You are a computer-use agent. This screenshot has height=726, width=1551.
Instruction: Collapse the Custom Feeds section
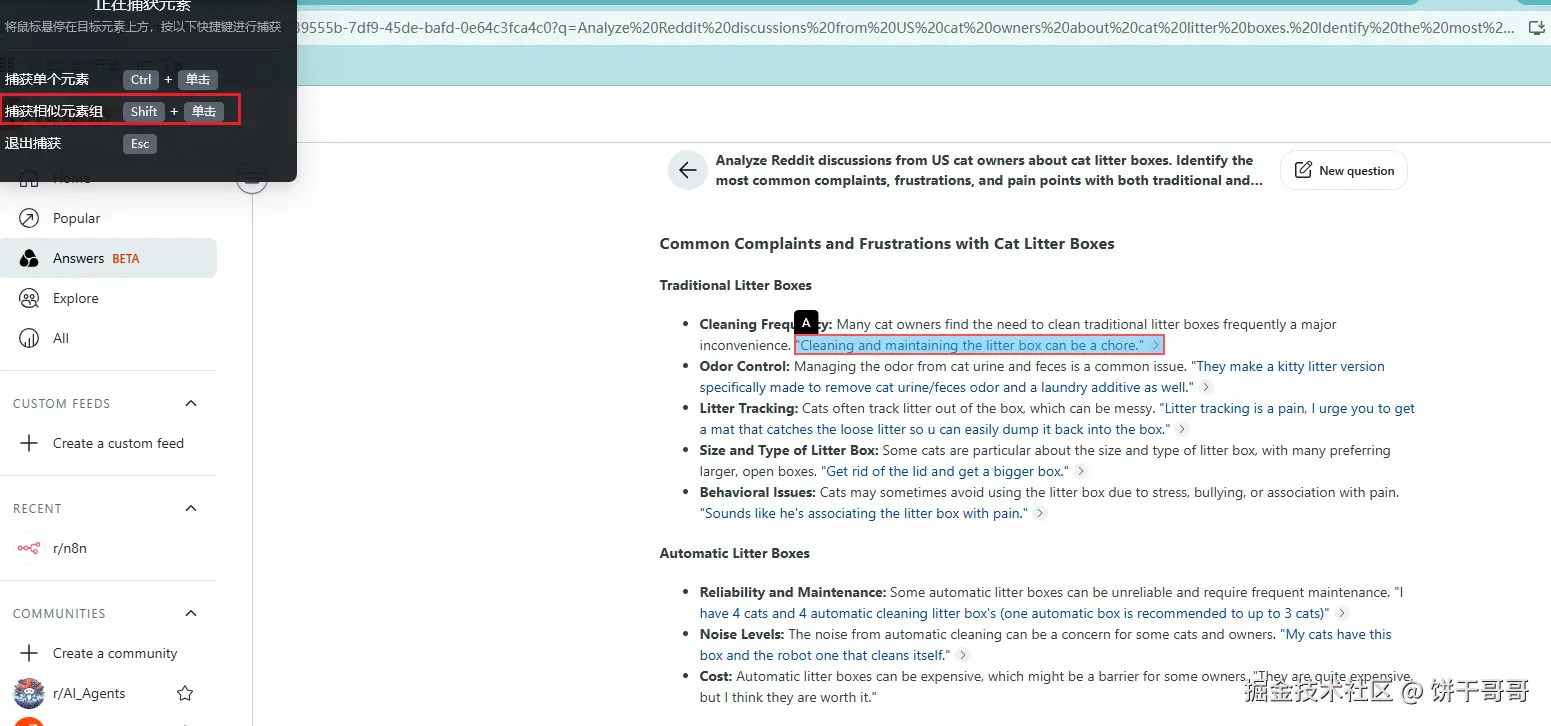(191, 403)
